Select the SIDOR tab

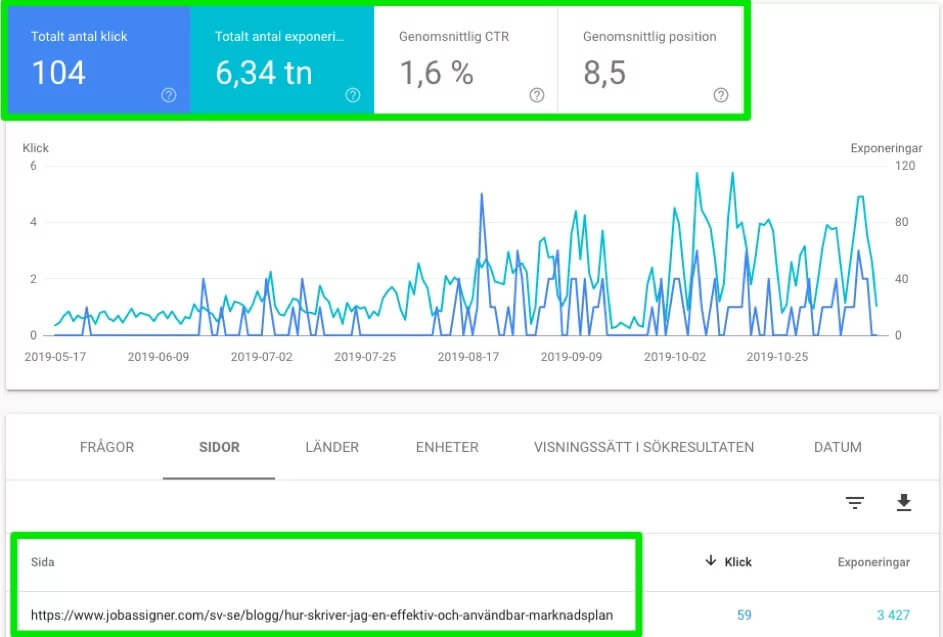218,447
